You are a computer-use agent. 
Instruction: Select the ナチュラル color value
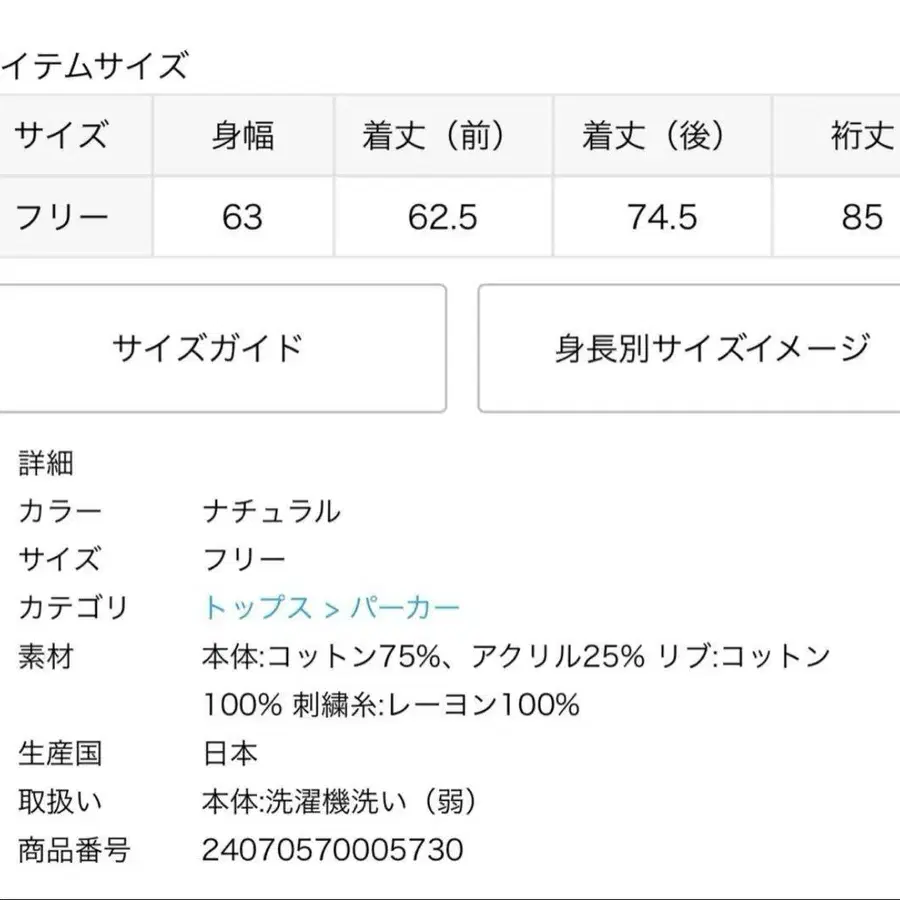coord(272,512)
